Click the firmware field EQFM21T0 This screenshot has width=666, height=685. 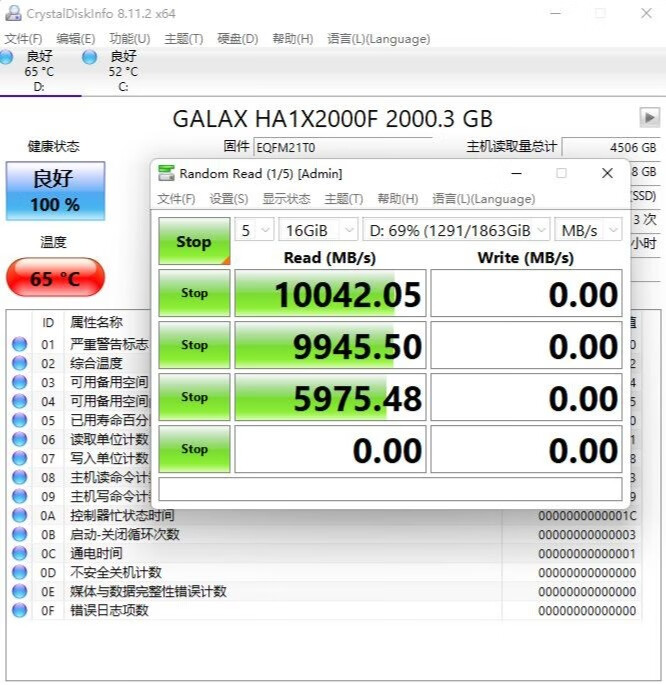point(343,147)
